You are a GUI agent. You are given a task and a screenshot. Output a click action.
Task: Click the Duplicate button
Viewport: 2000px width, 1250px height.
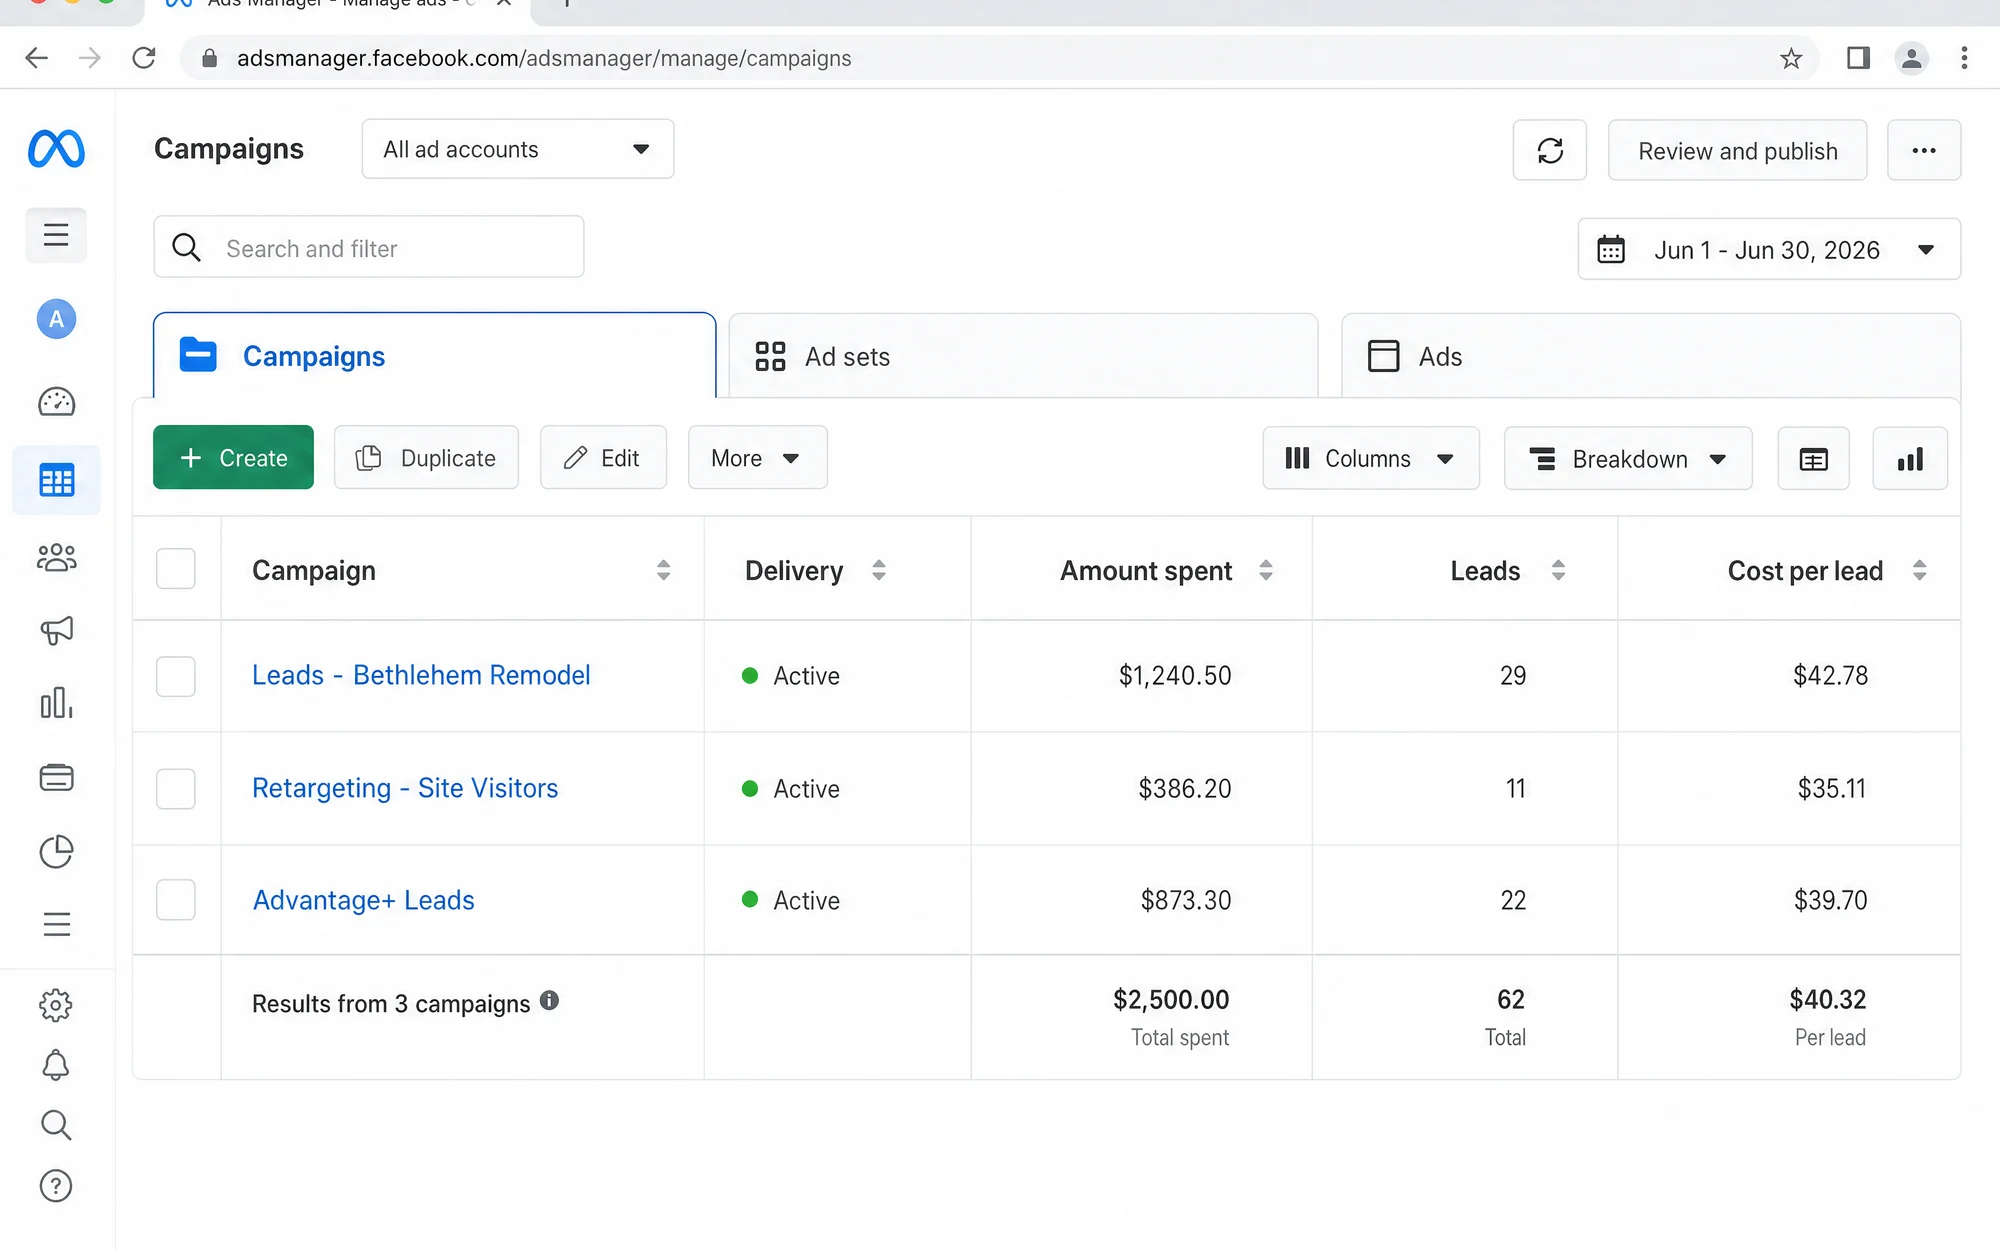pos(426,457)
